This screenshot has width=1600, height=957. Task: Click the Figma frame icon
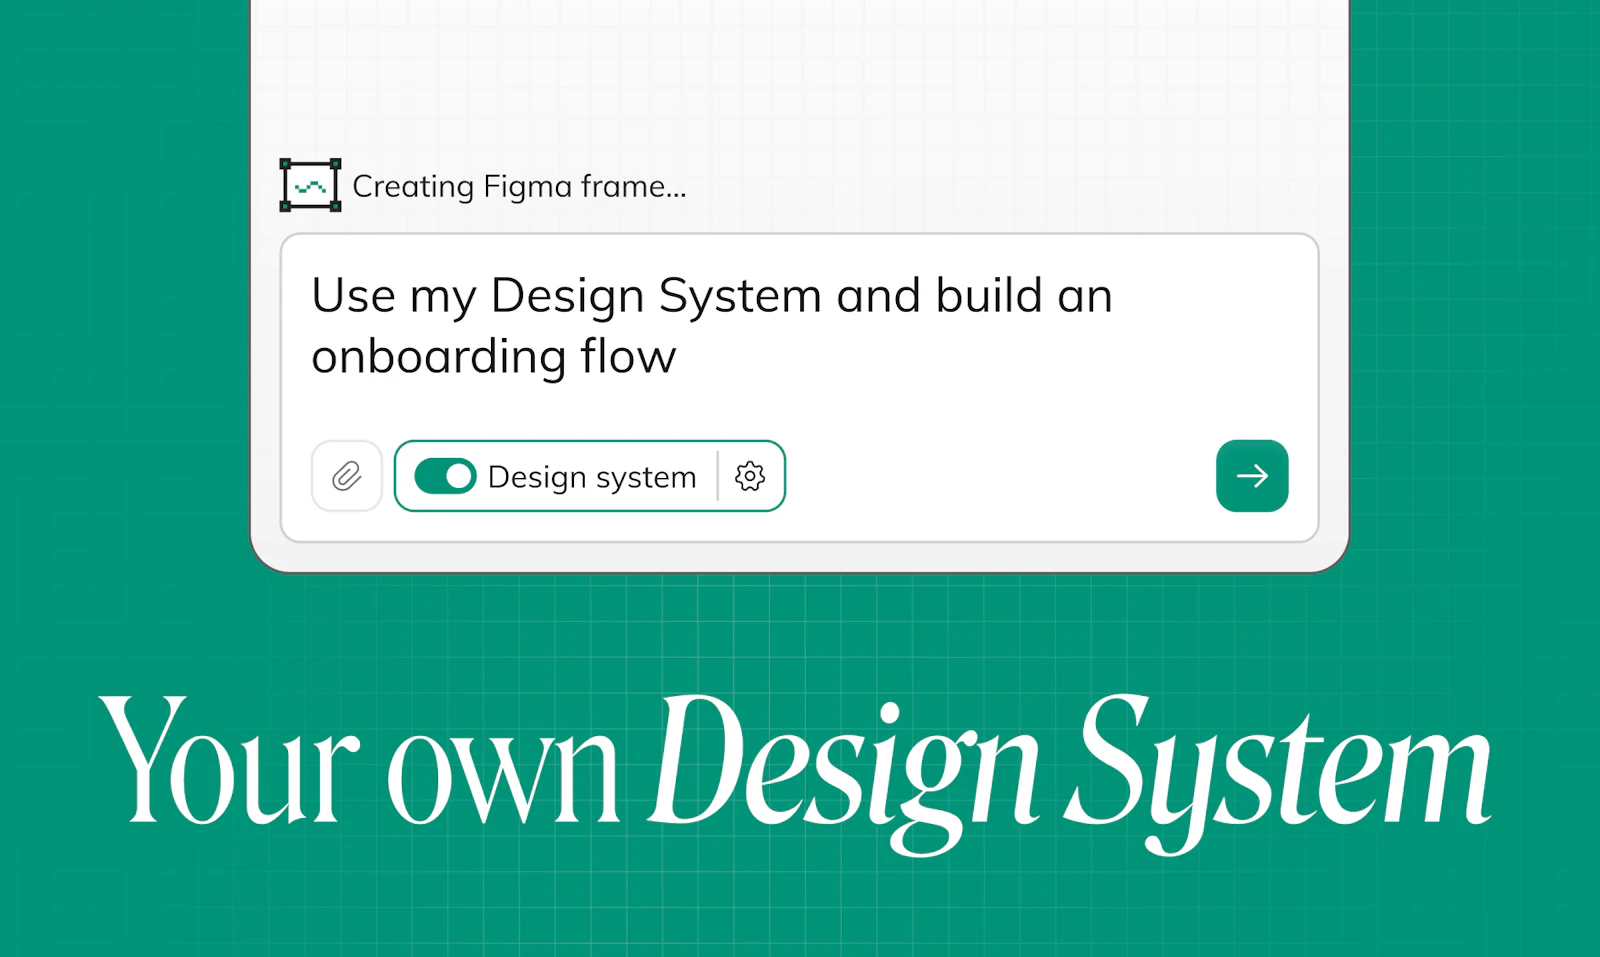coord(310,185)
